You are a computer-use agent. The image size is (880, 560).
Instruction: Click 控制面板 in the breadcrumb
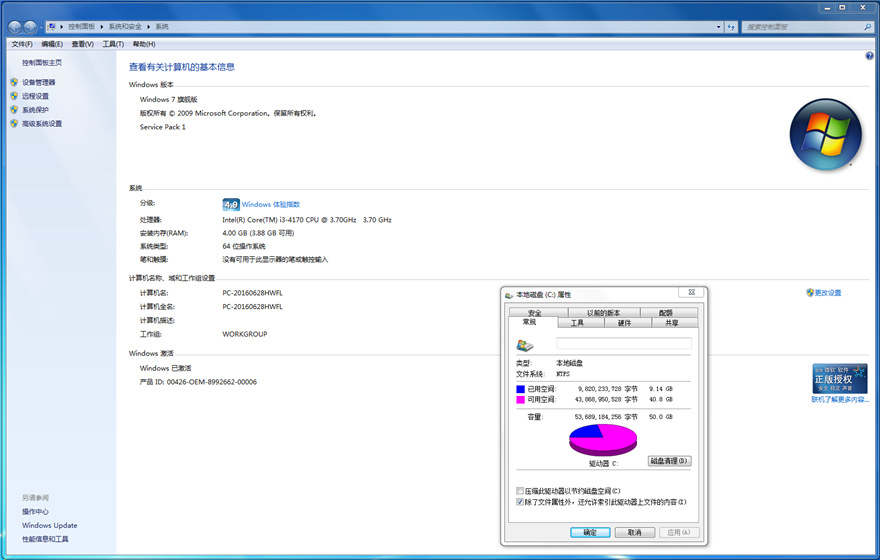[x=81, y=26]
